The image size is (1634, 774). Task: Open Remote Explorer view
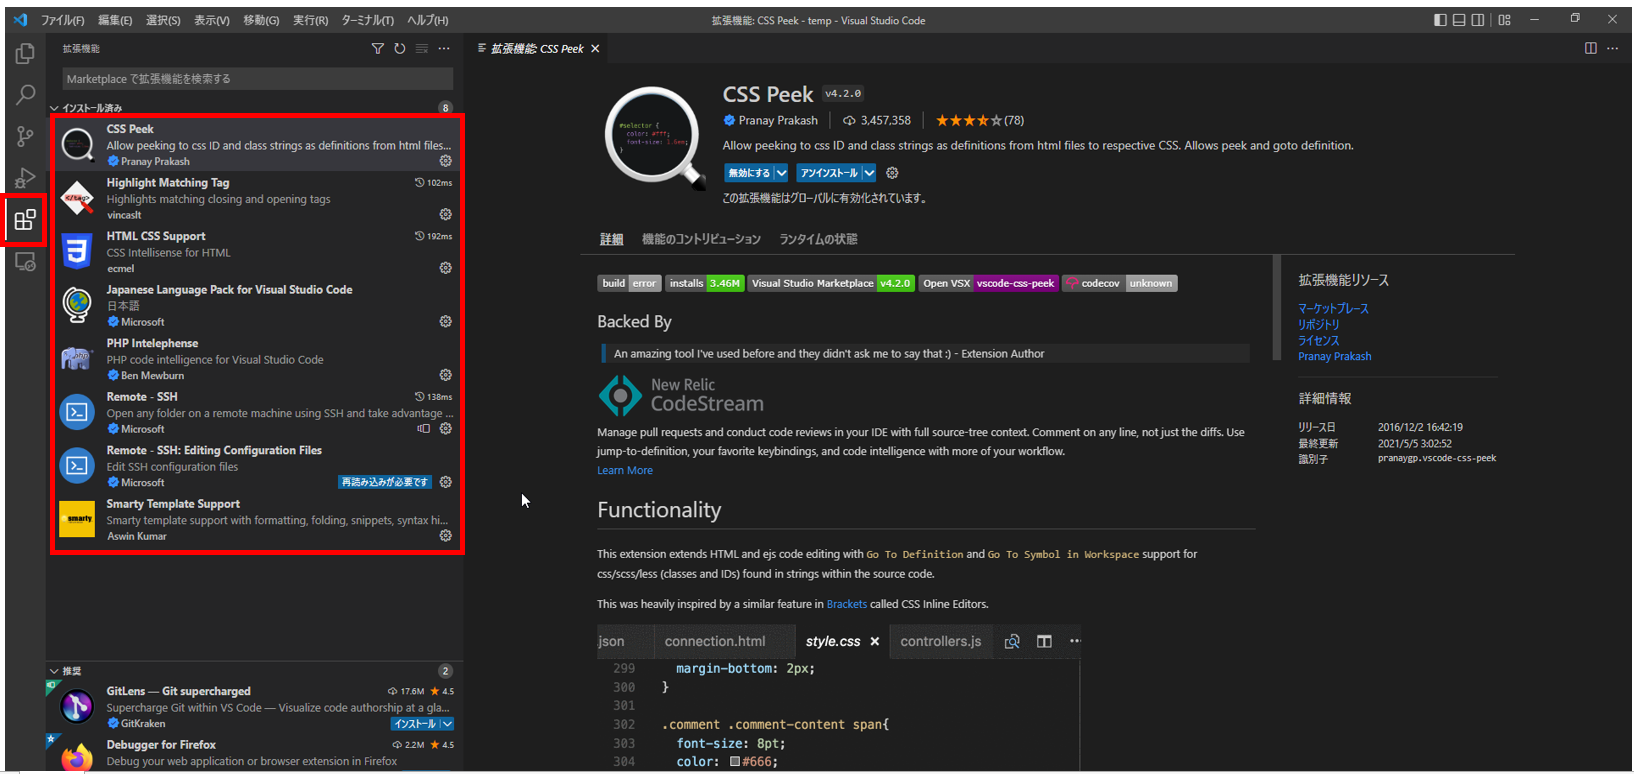tap(25, 262)
